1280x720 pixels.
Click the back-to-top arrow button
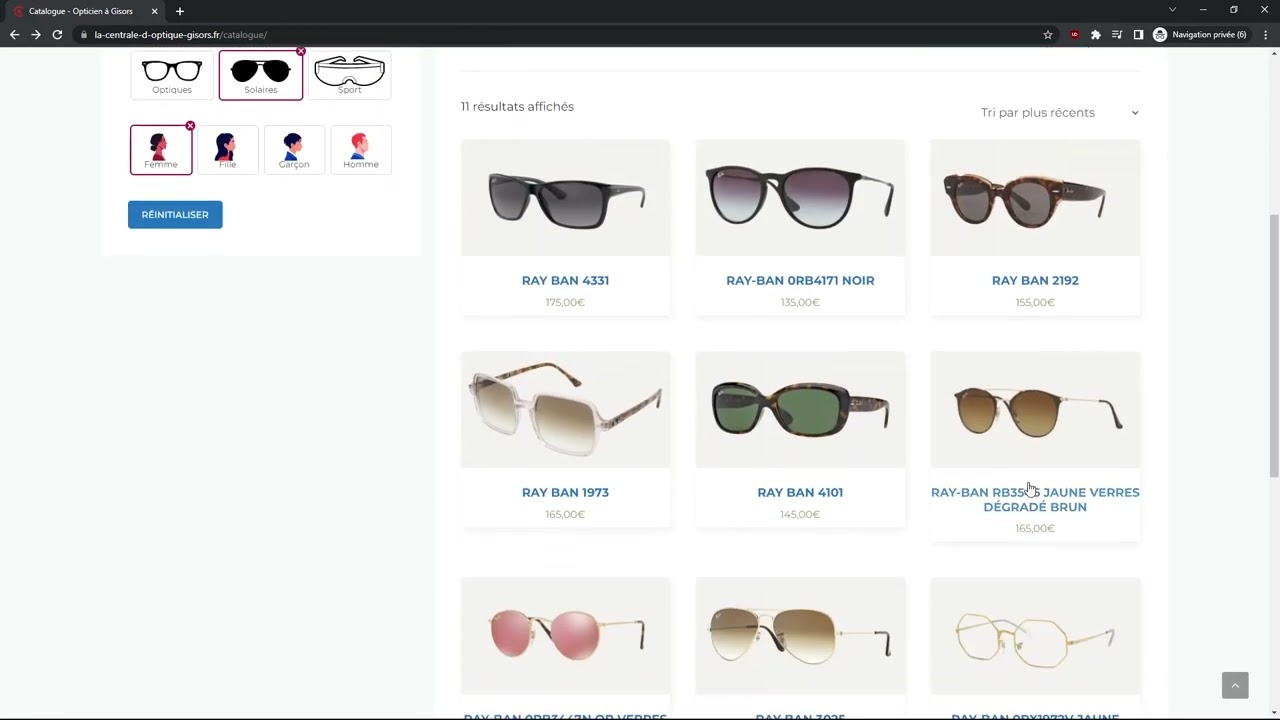1235,685
